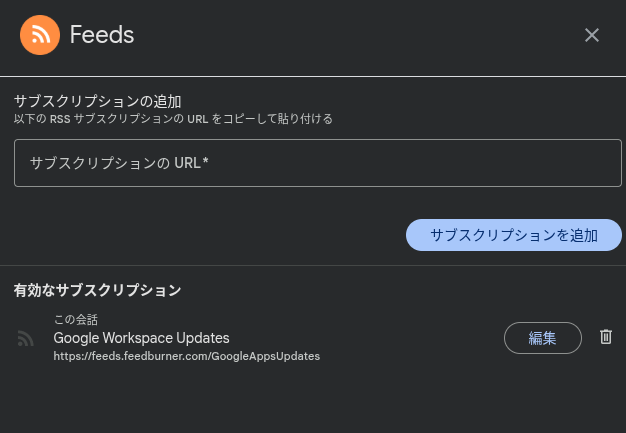This screenshot has height=433, width=626.
Task: Click the 有効なサブスクリプション heading
Action: click(97, 290)
